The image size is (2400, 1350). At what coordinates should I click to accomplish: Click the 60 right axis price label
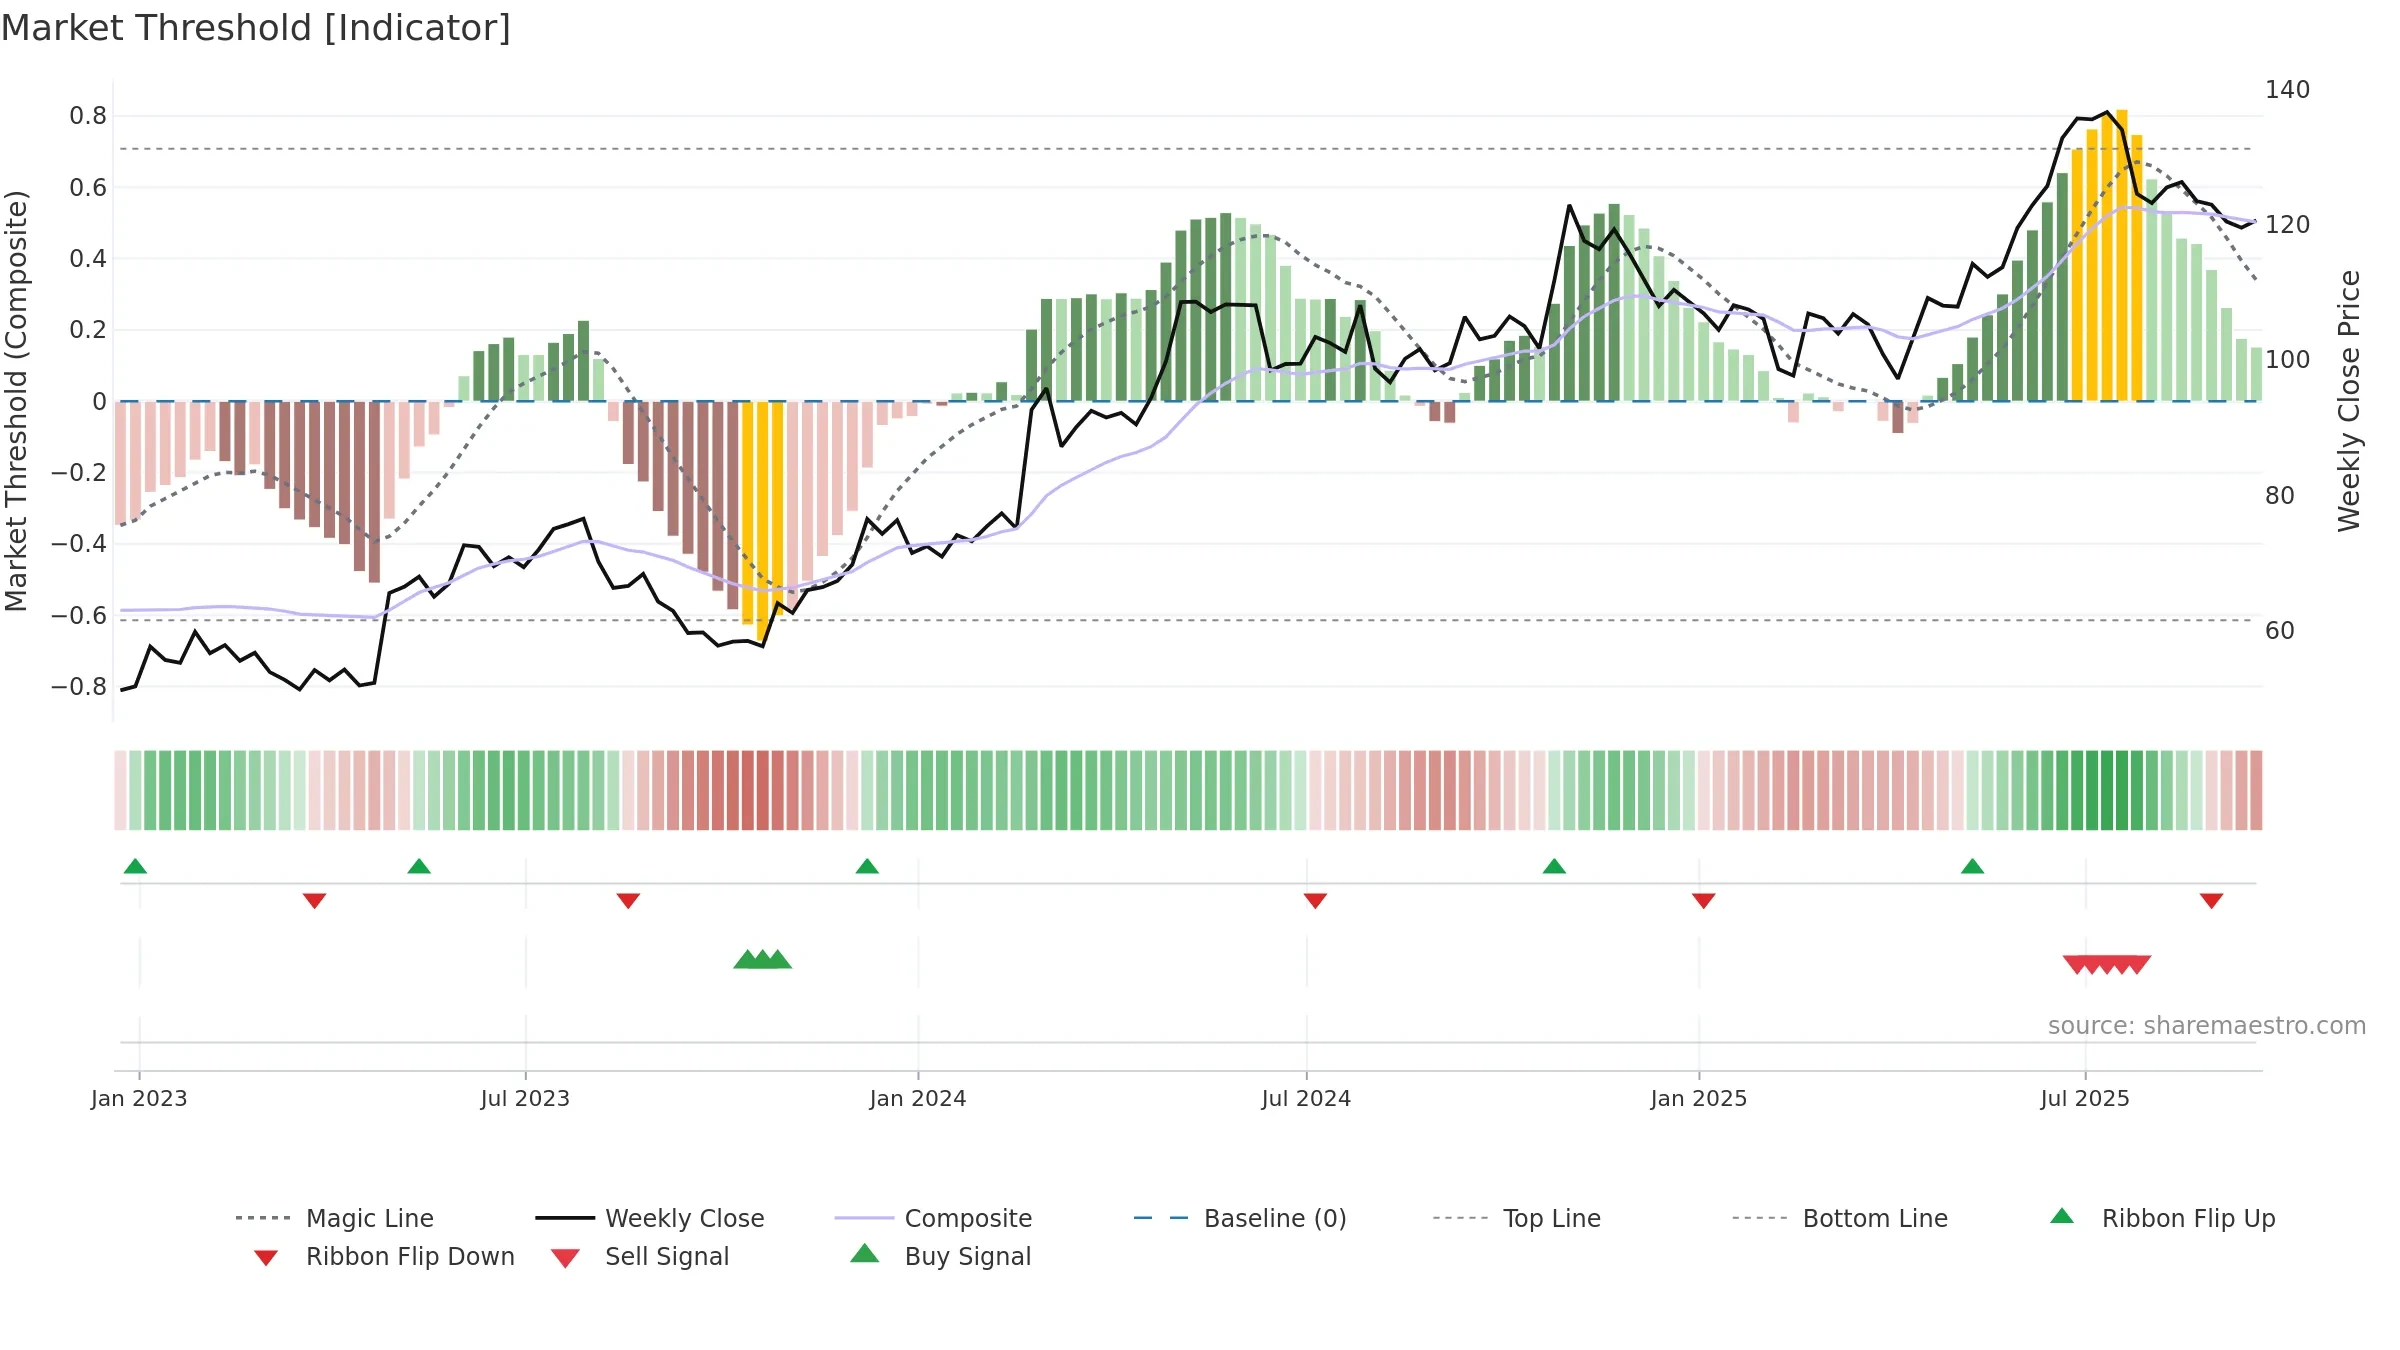coord(2280,631)
